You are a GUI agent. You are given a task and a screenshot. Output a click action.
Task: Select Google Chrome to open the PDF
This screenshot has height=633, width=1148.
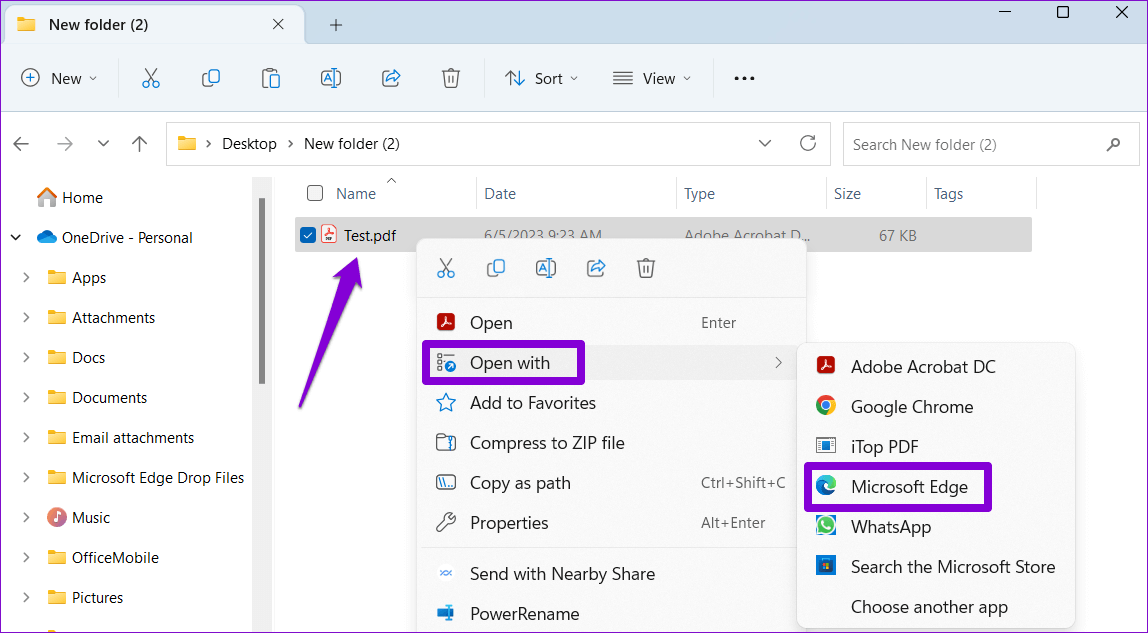(910, 407)
